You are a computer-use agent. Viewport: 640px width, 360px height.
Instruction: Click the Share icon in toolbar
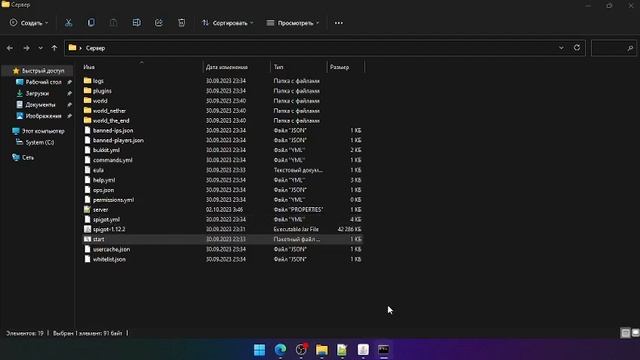(x=159, y=23)
